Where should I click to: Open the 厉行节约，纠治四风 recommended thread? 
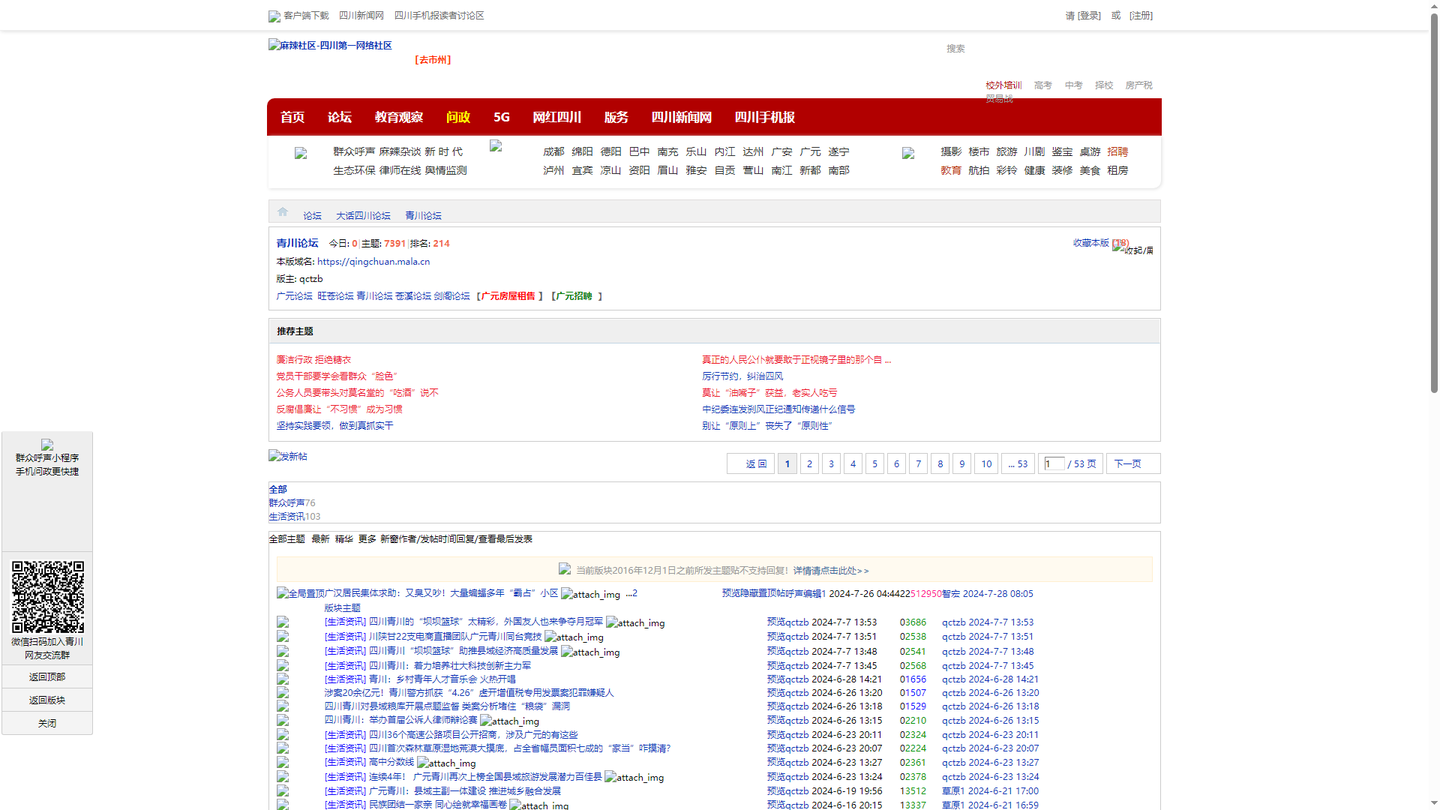pos(742,377)
